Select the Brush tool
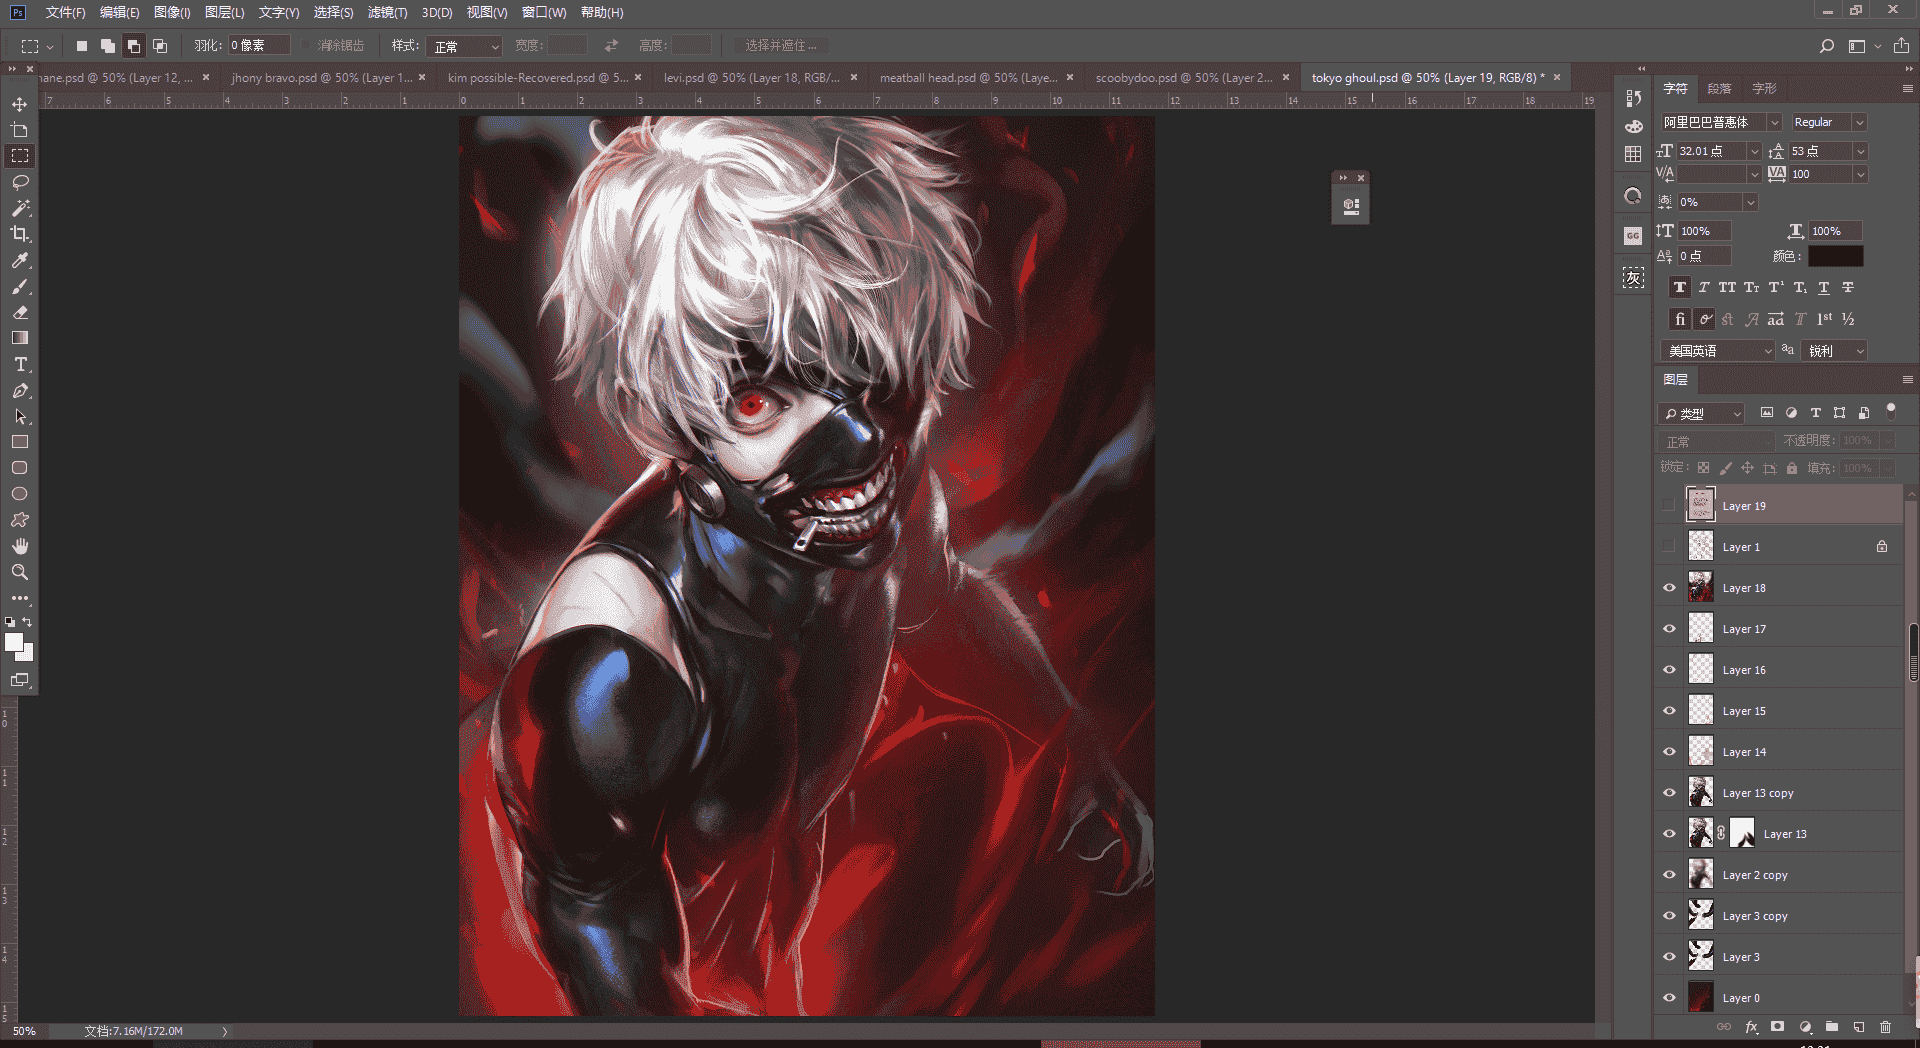The width and height of the screenshot is (1920, 1048). point(19,286)
